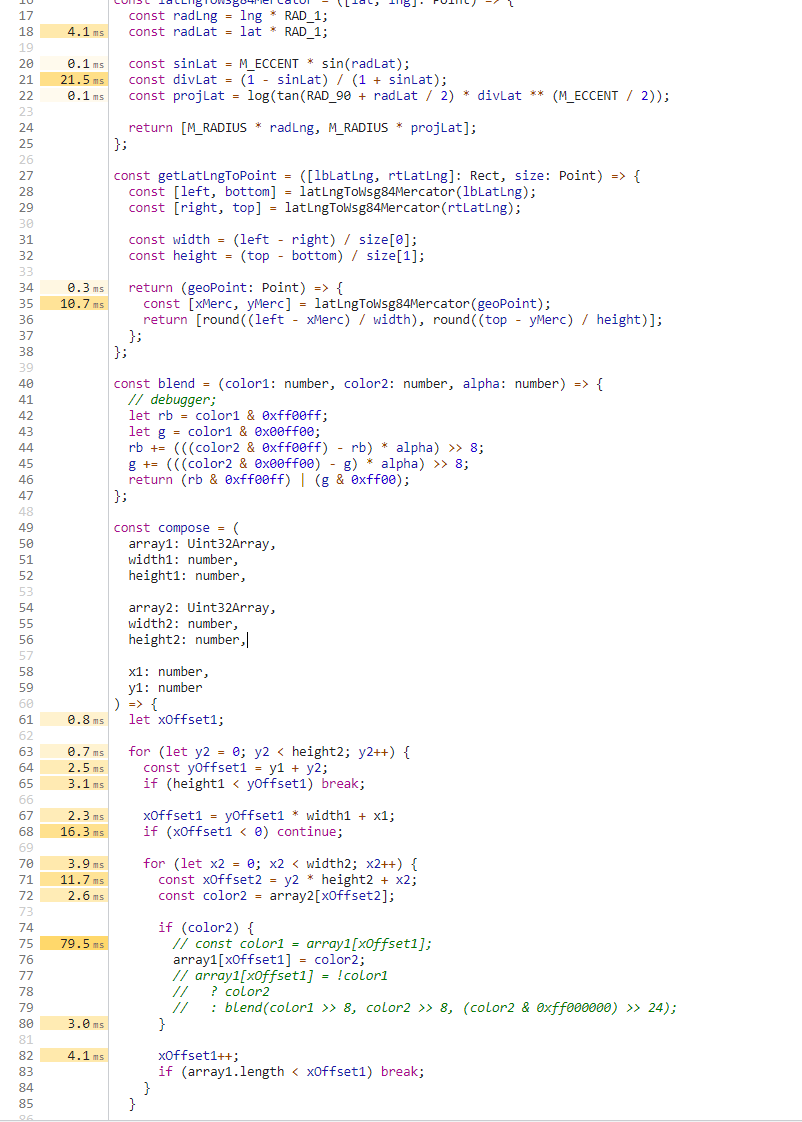Image resolution: width=802 pixels, height=1122 pixels.
Task: Click the 10.7 ms timing on line 35
Action: point(74,304)
